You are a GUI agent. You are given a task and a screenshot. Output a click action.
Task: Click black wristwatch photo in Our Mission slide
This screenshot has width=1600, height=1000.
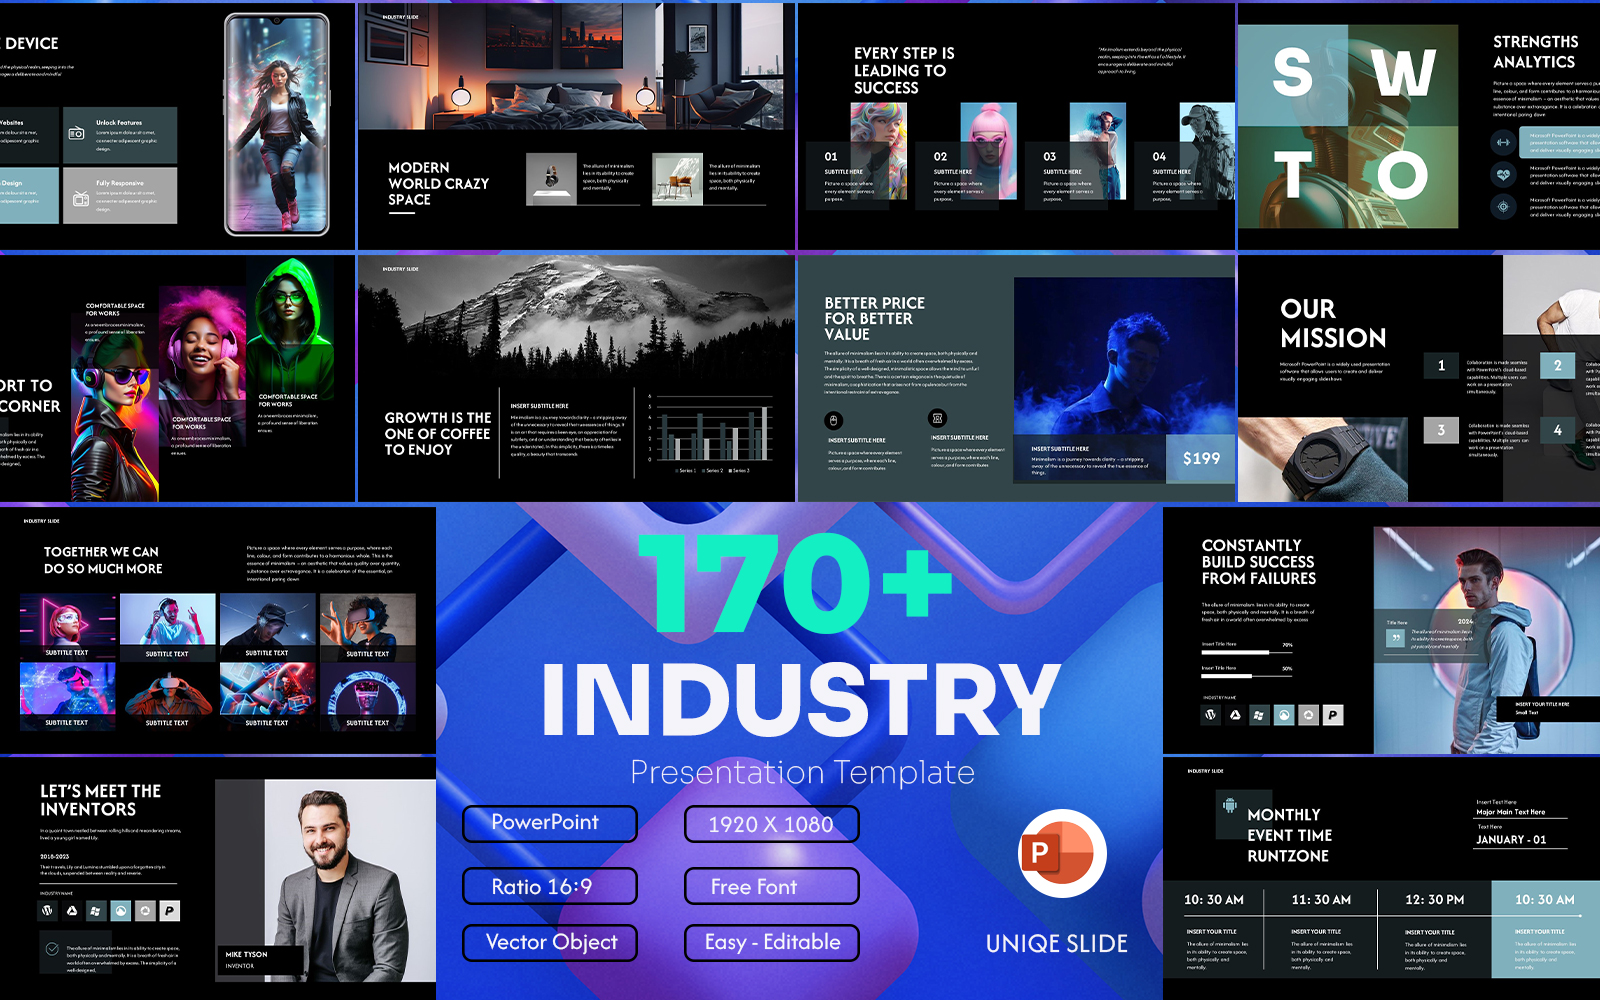pyautogui.click(x=1322, y=459)
